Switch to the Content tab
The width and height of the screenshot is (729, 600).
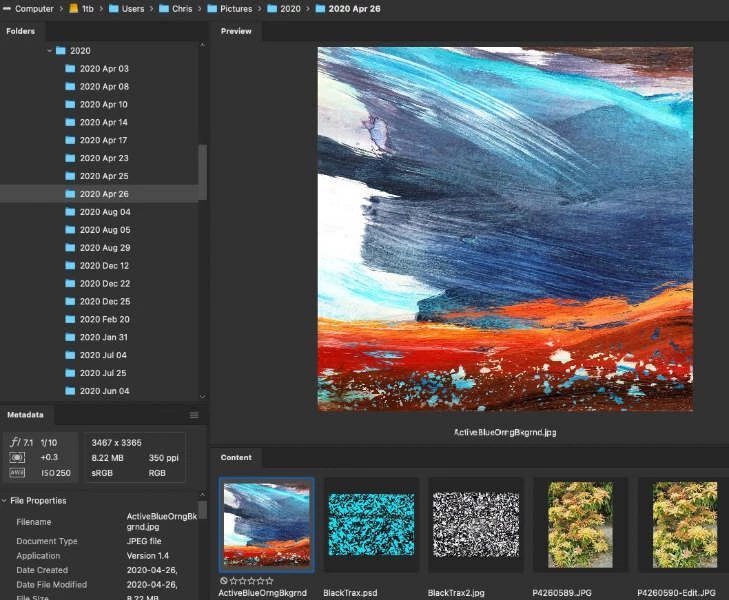(236, 457)
